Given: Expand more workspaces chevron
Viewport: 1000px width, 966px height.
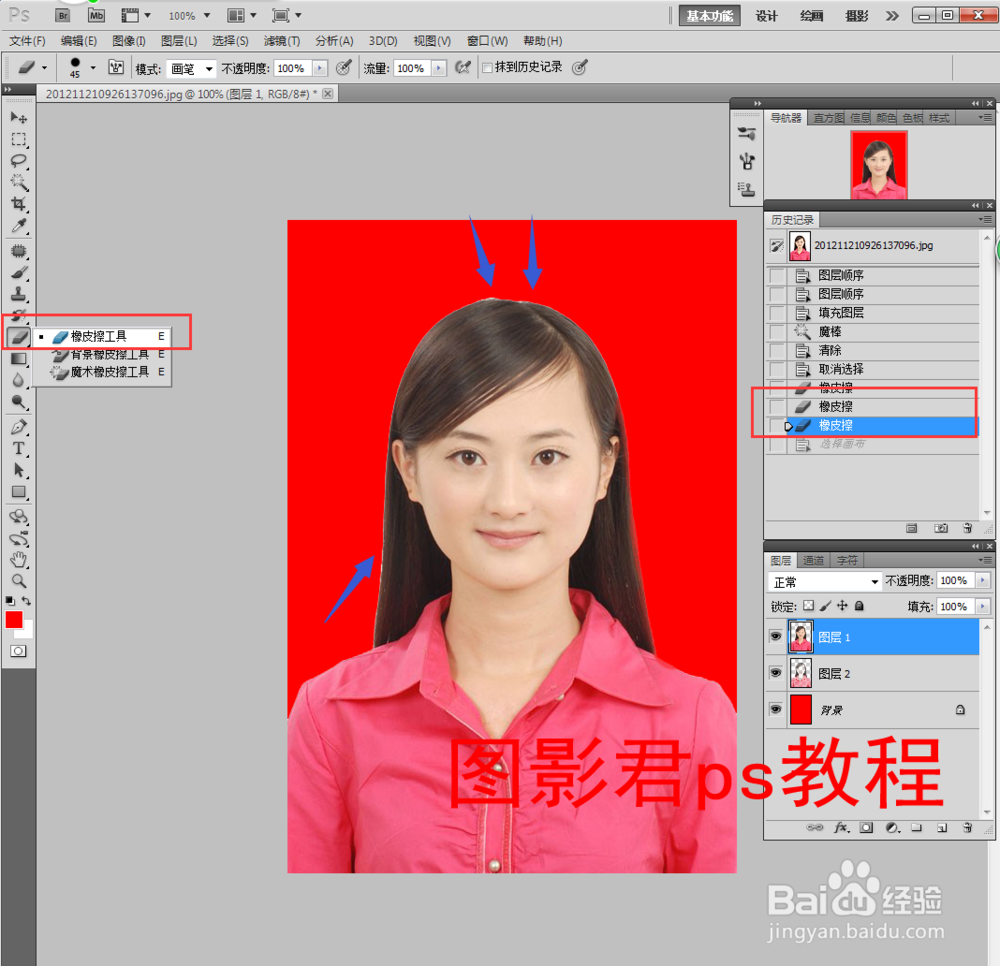Looking at the screenshot, I should (x=892, y=16).
